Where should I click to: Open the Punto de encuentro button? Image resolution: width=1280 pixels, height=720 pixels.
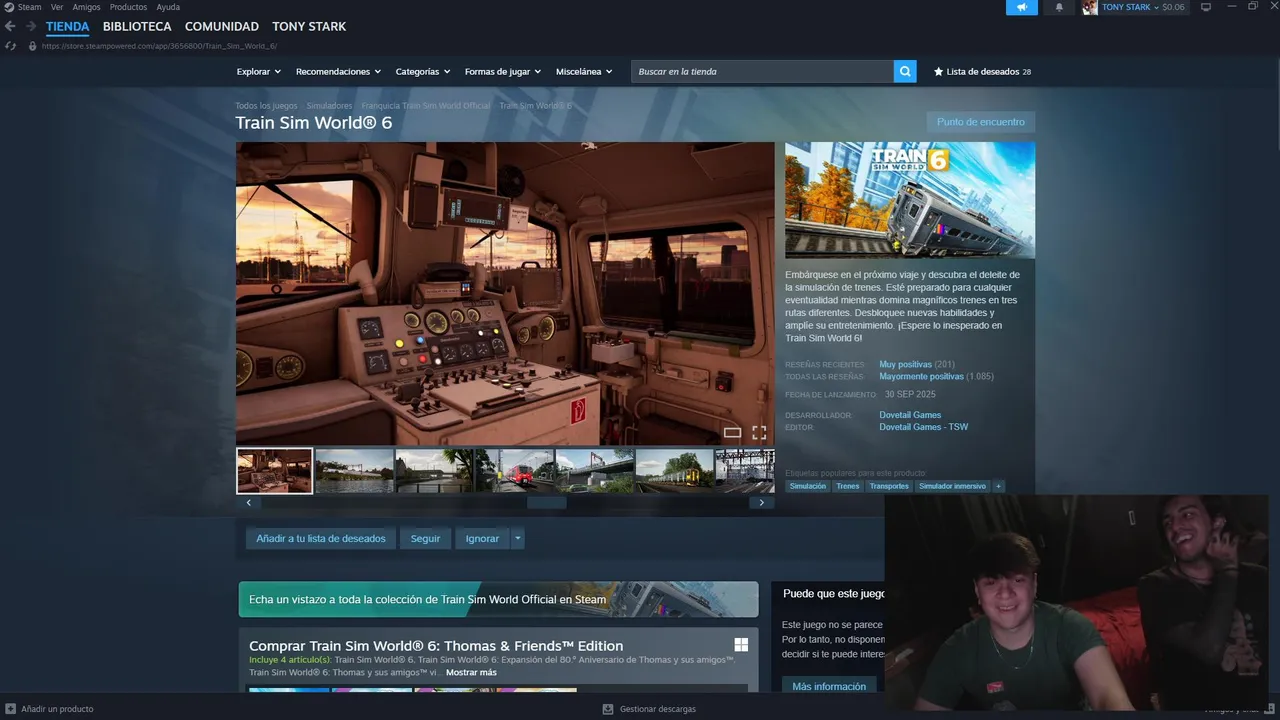point(981,122)
